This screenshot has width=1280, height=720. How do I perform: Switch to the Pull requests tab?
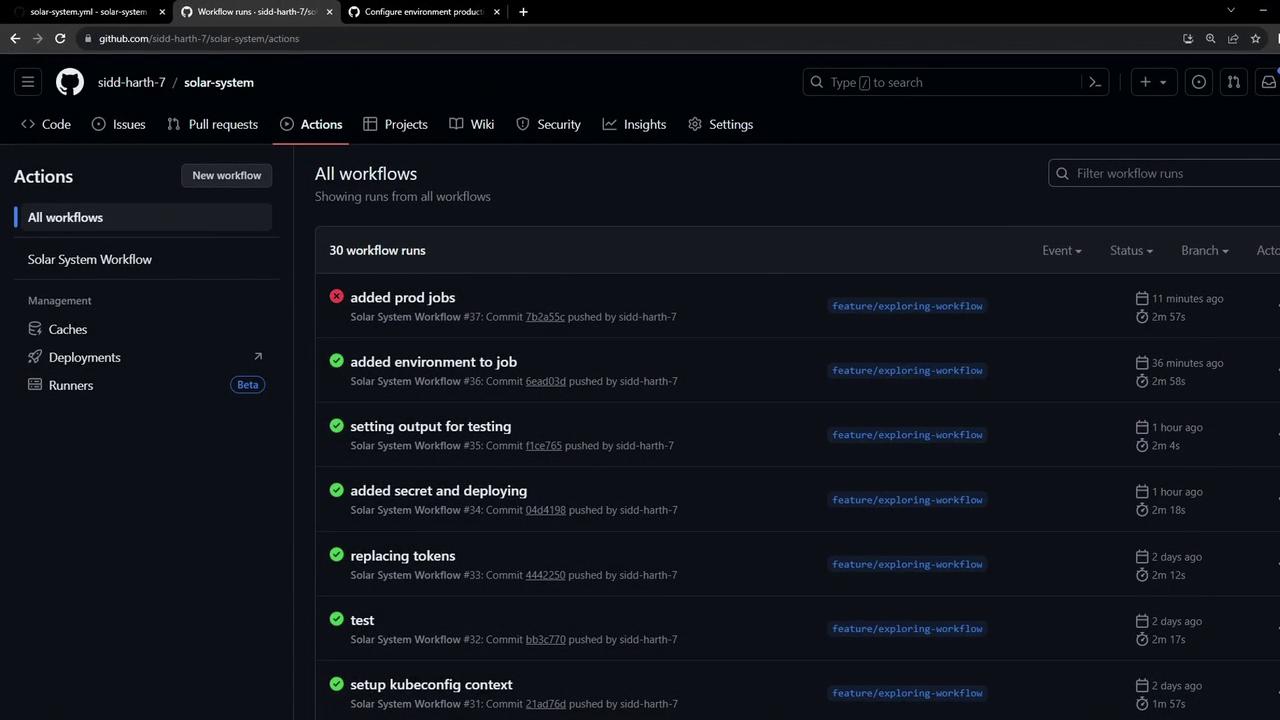point(212,124)
